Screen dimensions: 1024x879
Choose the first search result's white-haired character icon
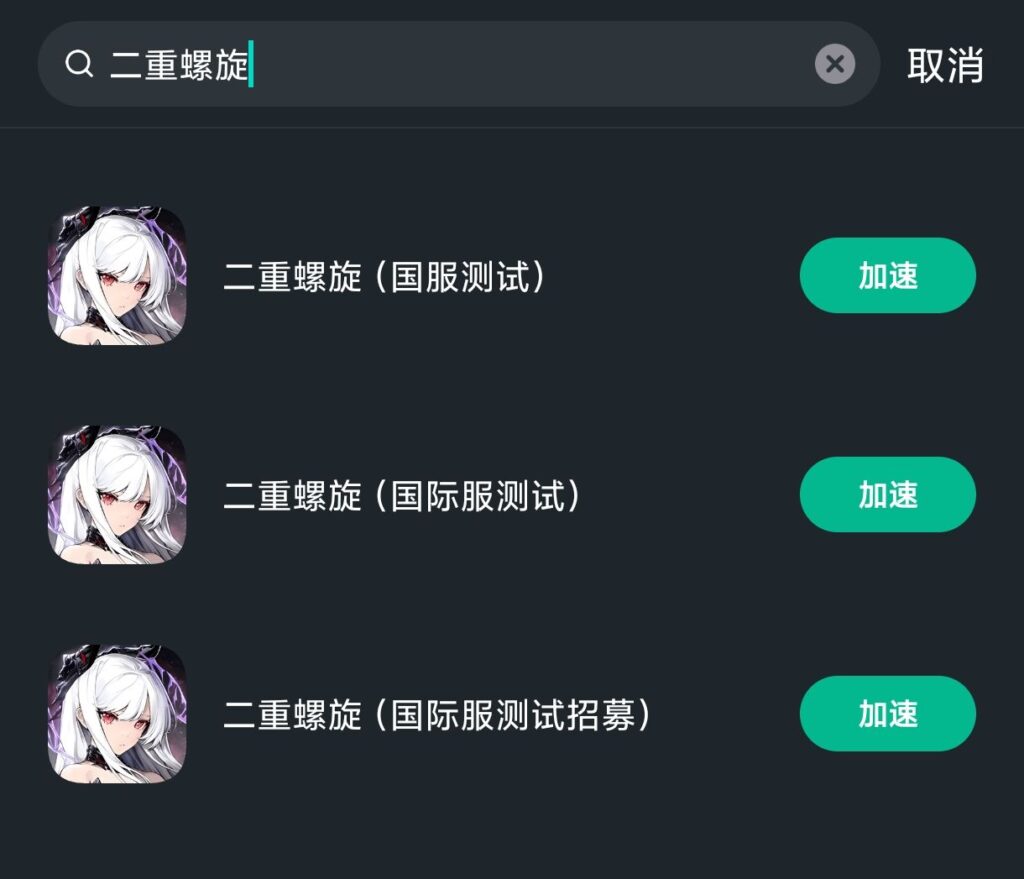(x=118, y=276)
